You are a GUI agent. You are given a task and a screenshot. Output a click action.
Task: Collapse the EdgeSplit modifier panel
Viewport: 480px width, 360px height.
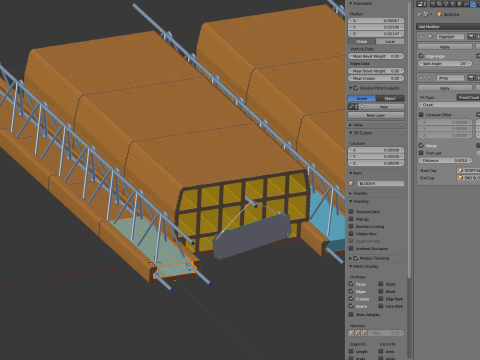pyautogui.click(x=421, y=37)
